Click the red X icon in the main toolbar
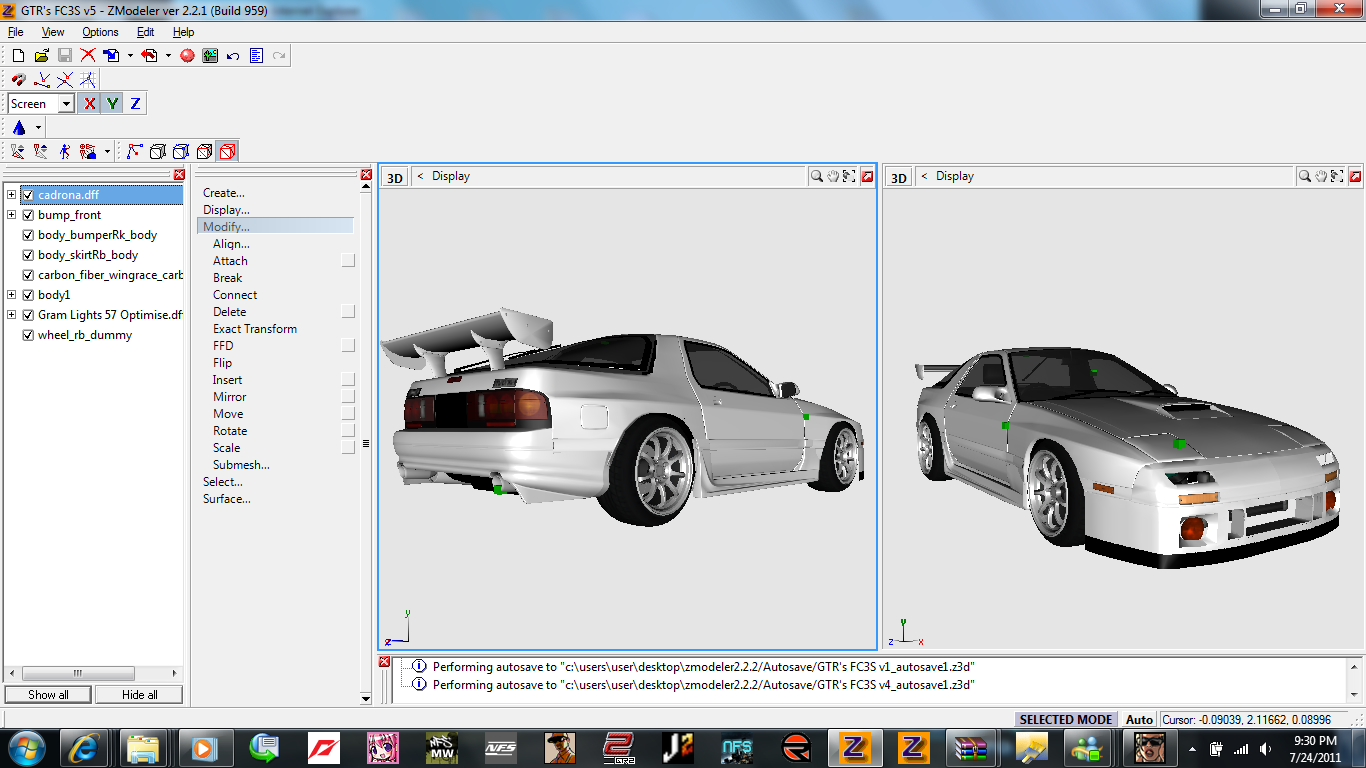Image resolution: width=1366 pixels, height=768 pixels. tap(88, 56)
